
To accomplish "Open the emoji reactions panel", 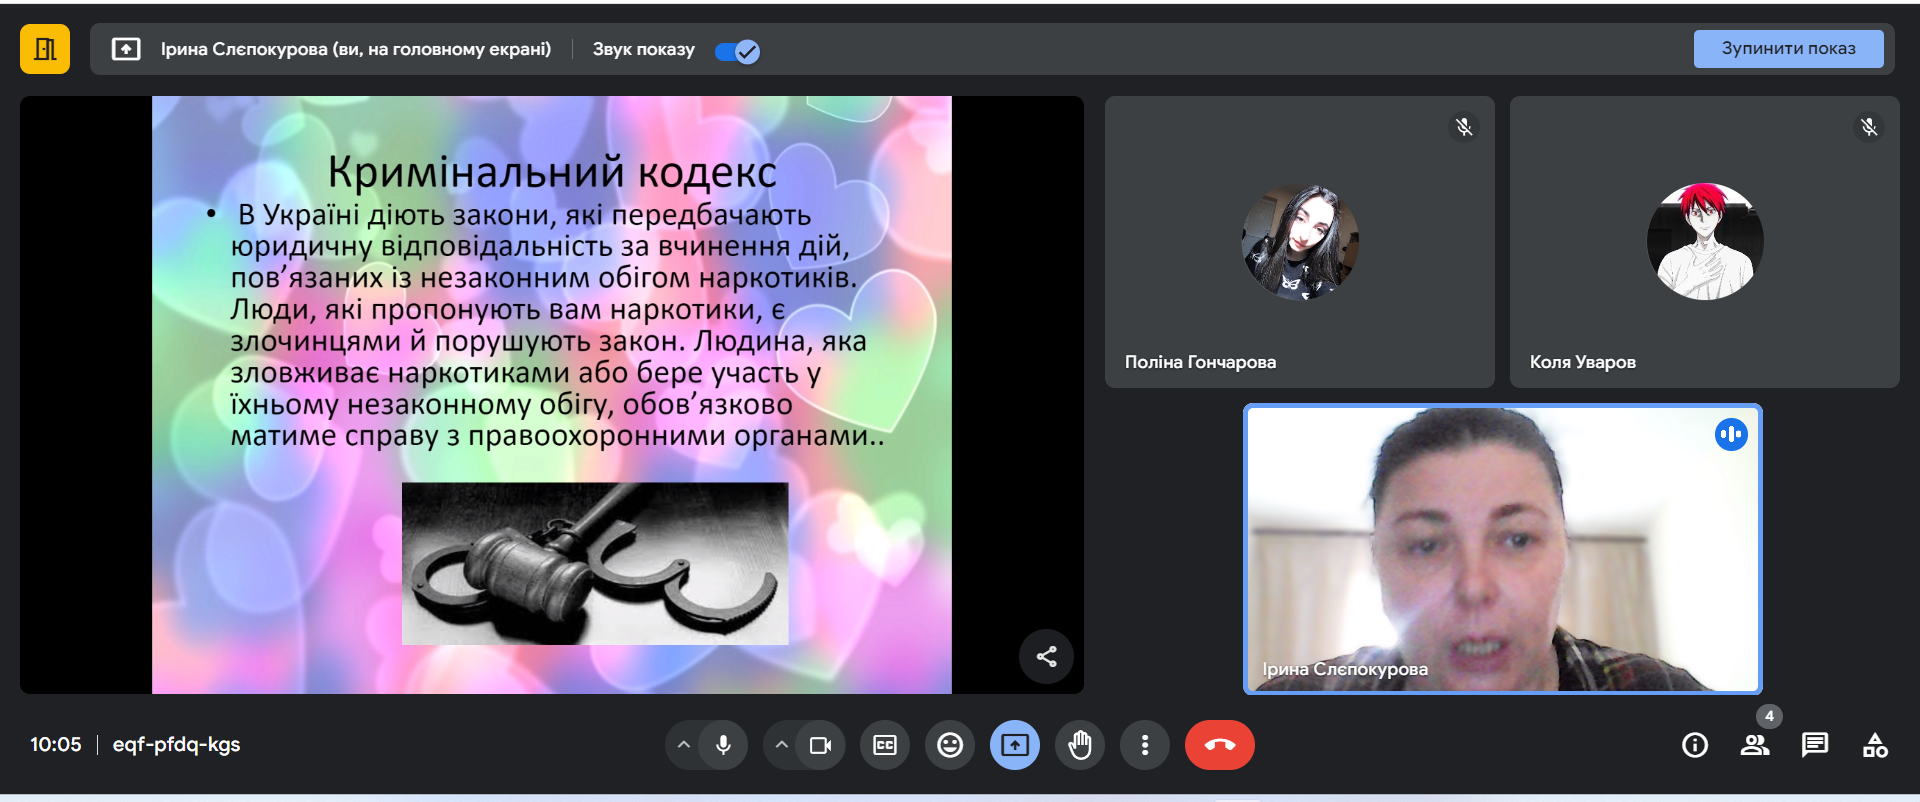I will (x=950, y=745).
